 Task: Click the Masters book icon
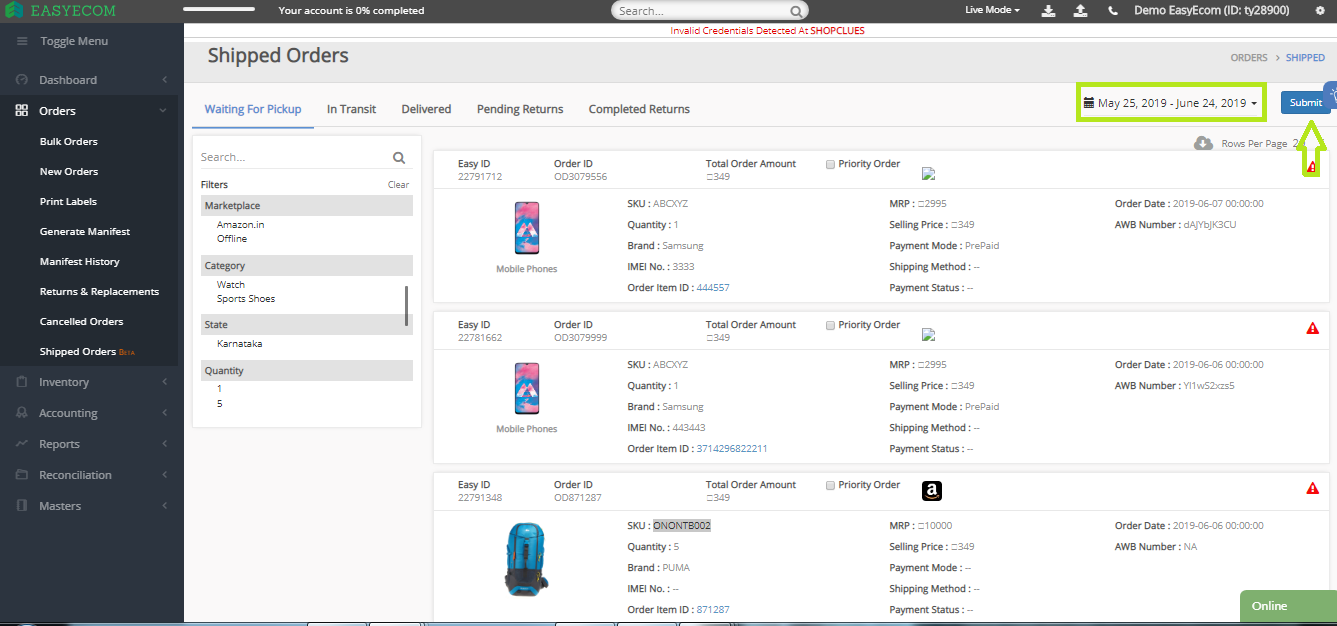click(22, 506)
